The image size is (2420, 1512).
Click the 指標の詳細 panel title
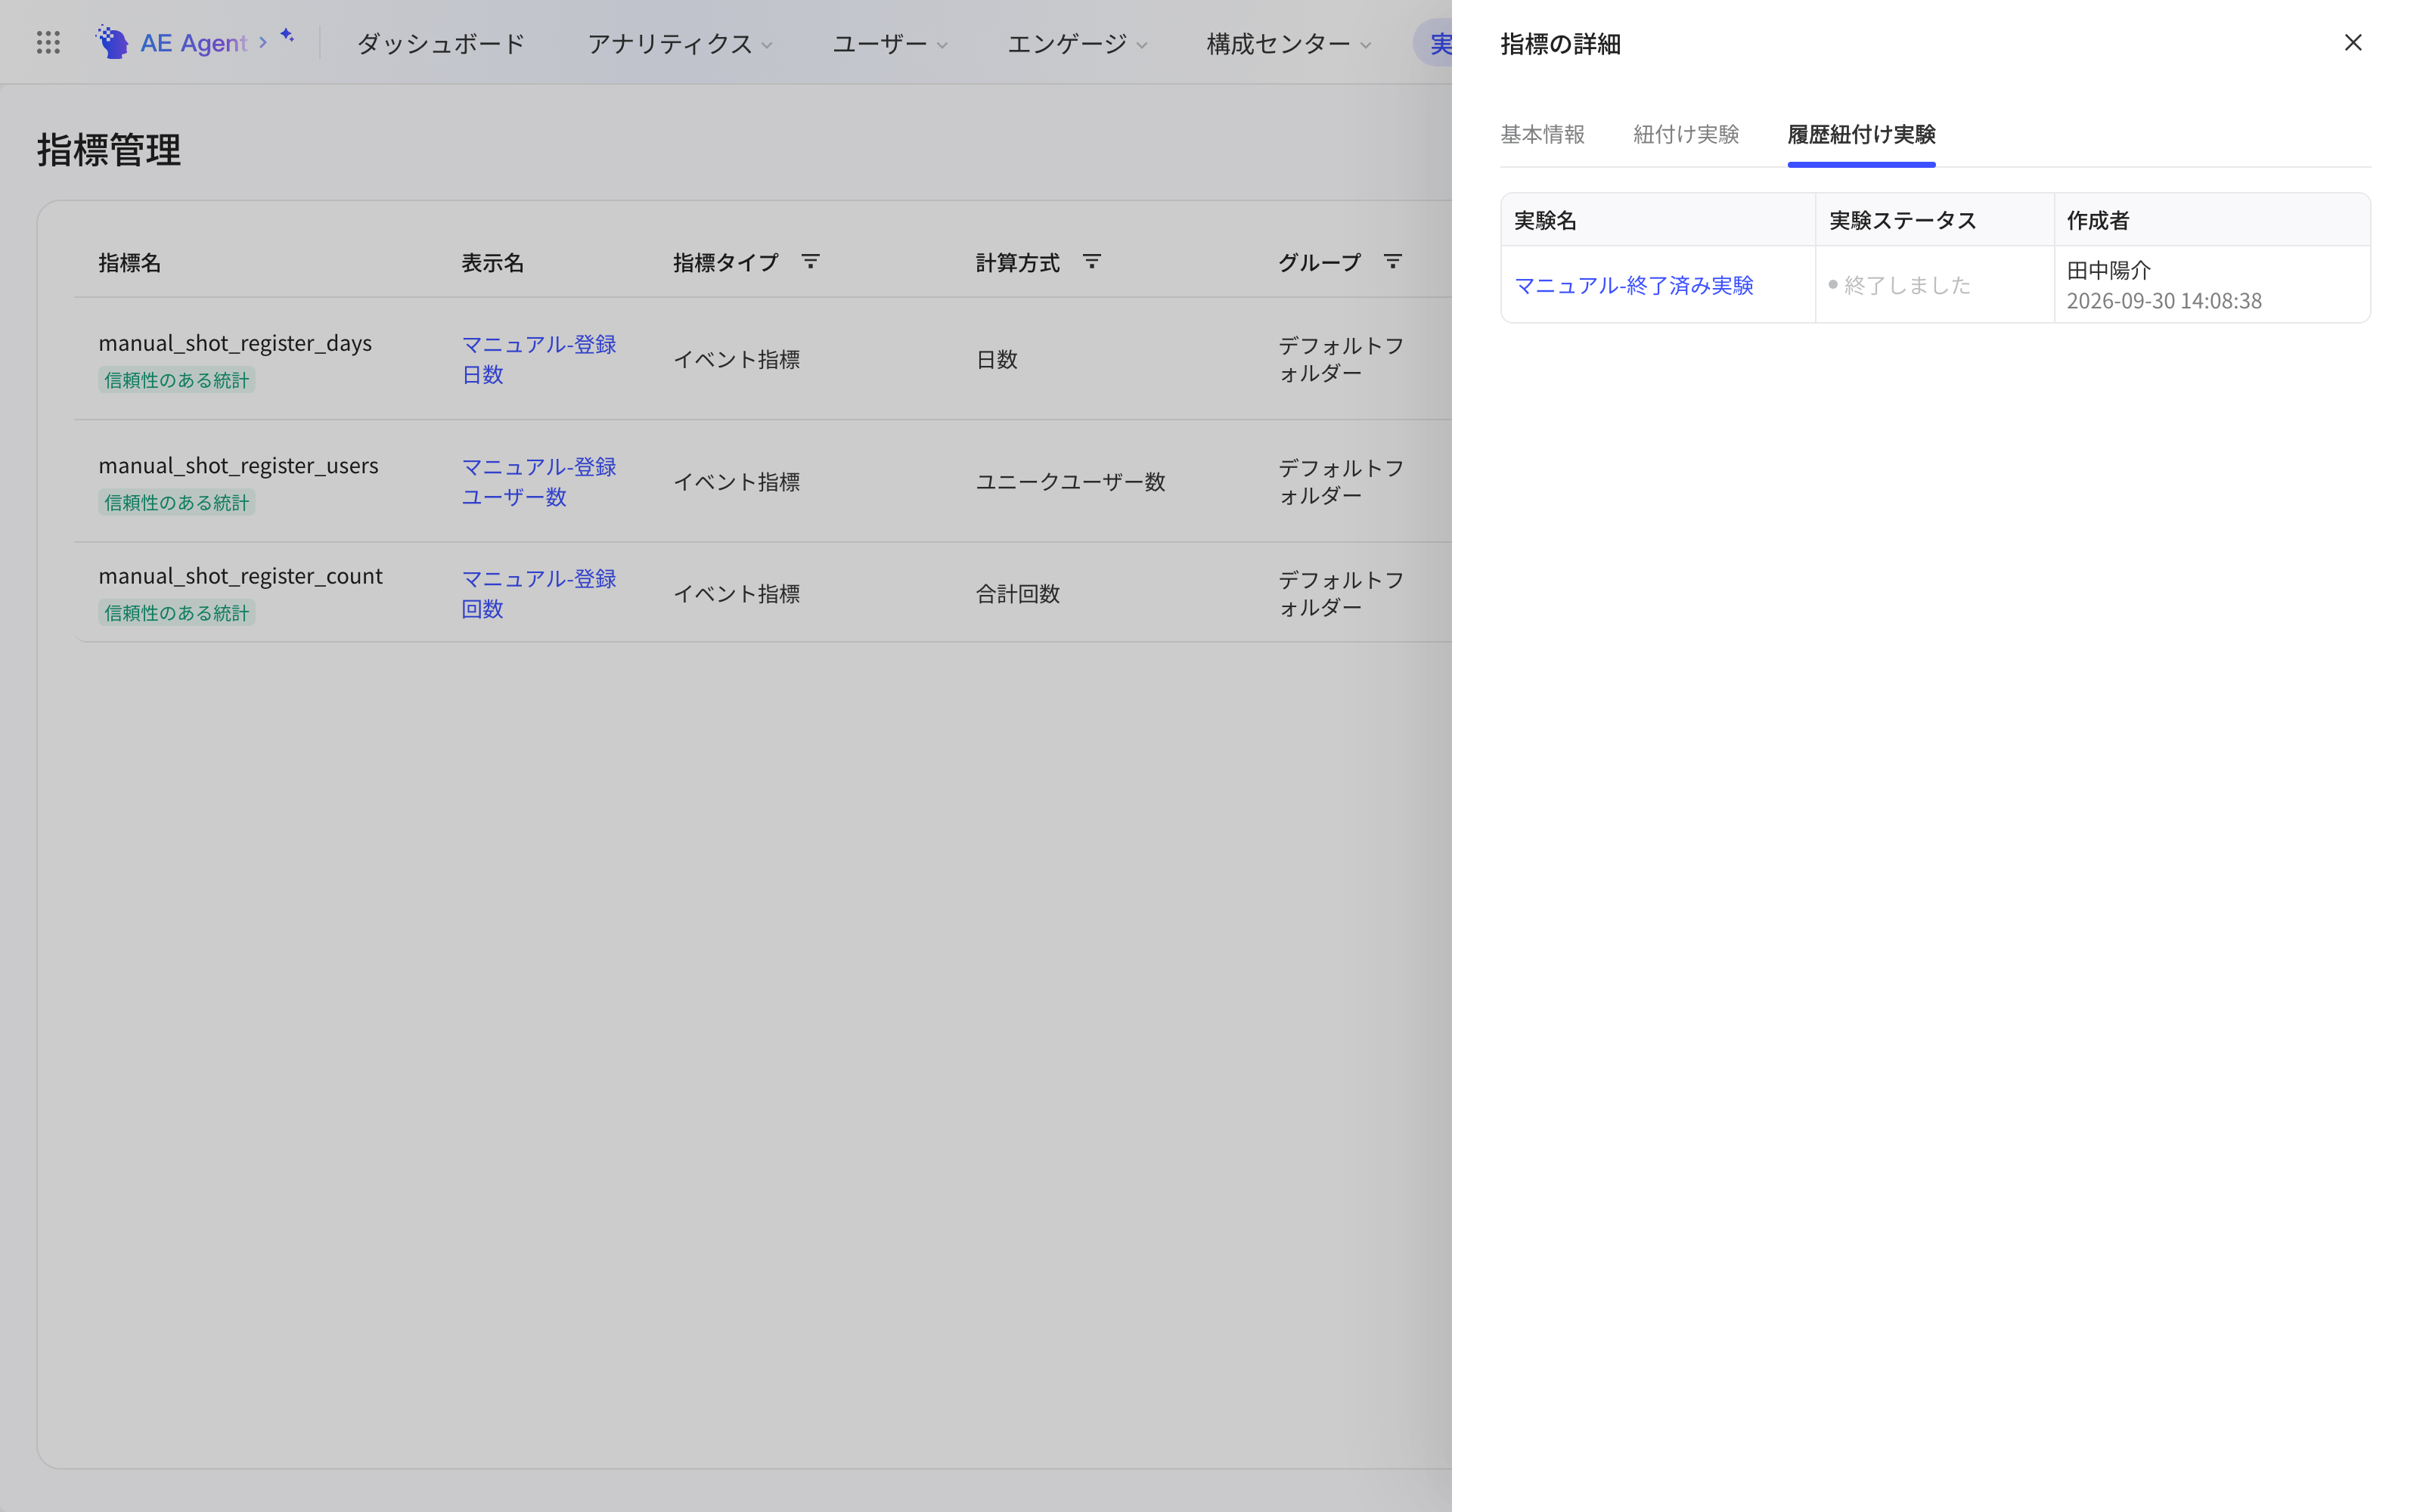click(x=1560, y=44)
